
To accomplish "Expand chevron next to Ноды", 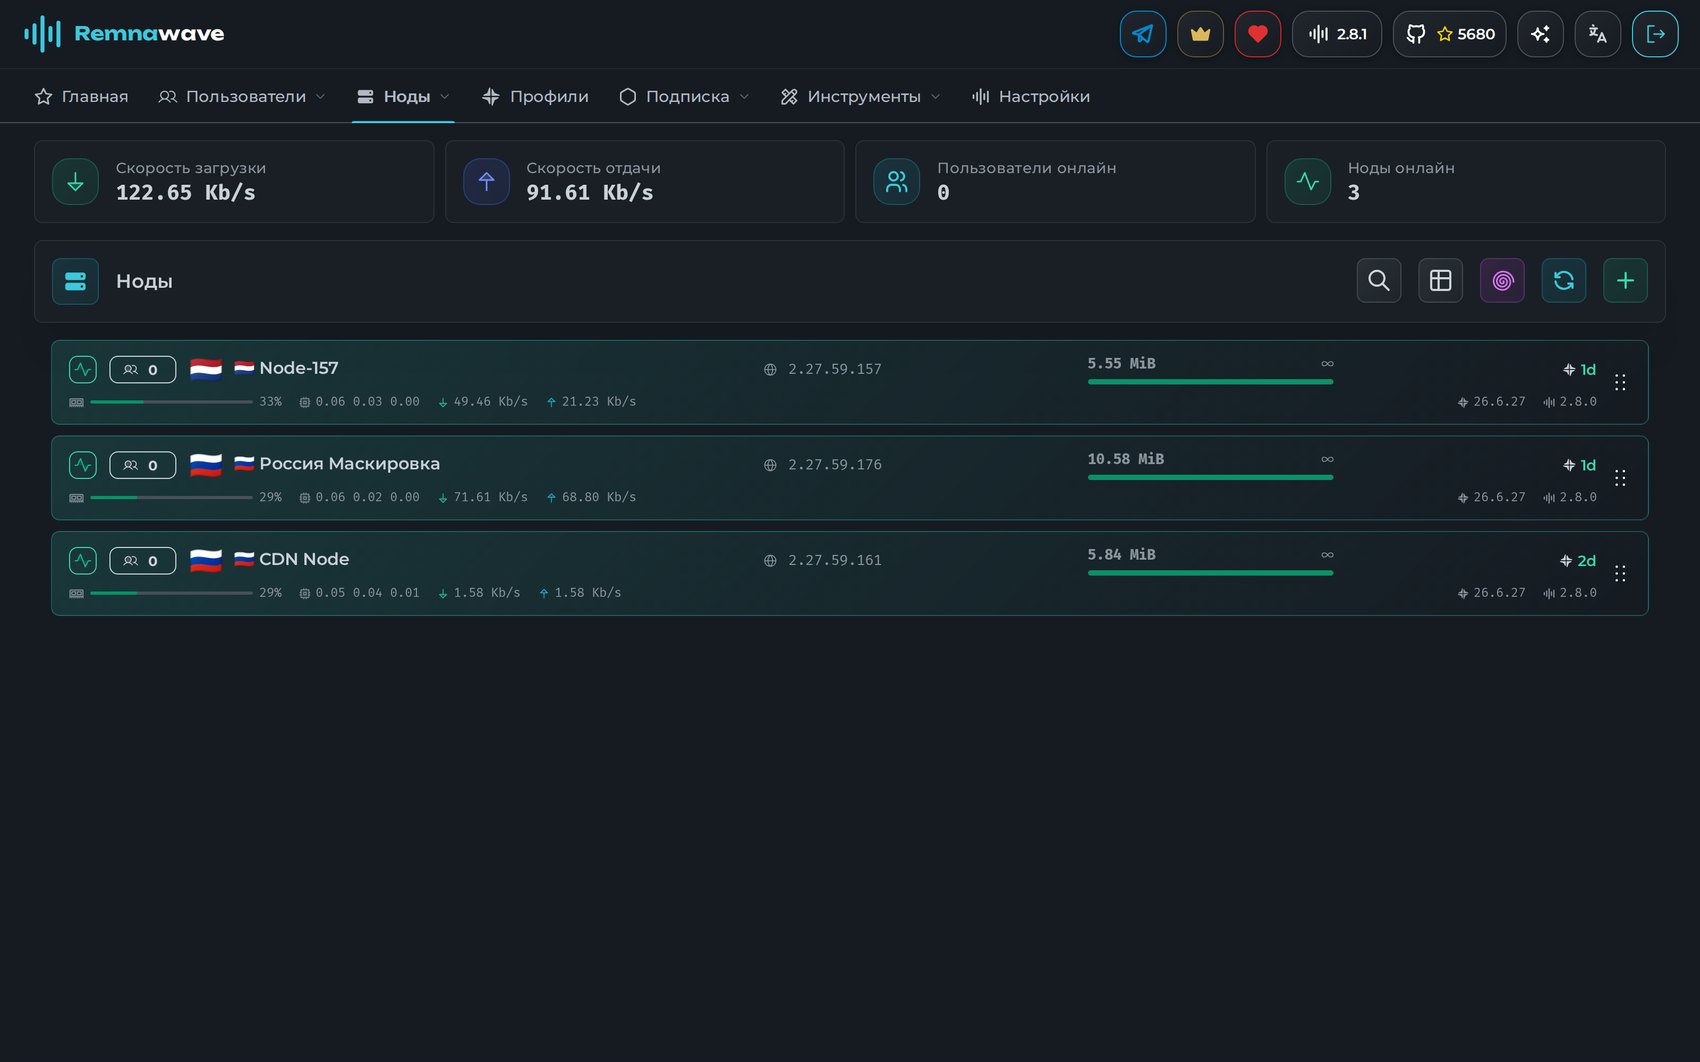I will click(445, 97).
